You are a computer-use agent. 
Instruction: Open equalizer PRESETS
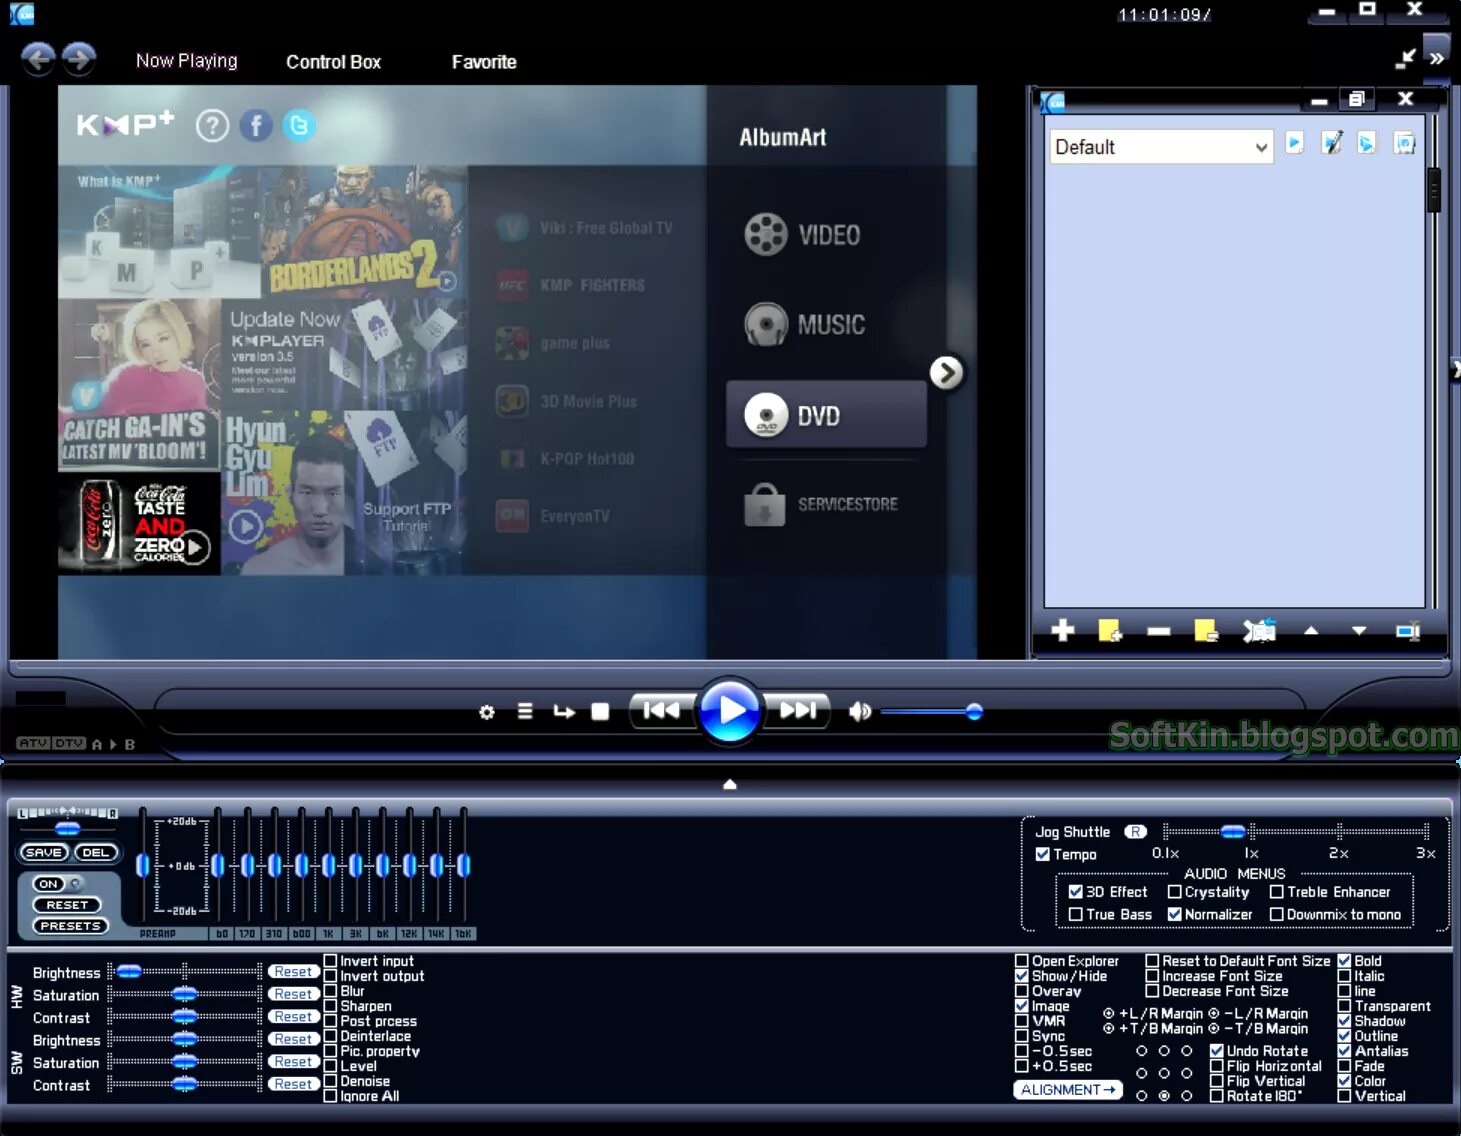click(x=70, y=926)
